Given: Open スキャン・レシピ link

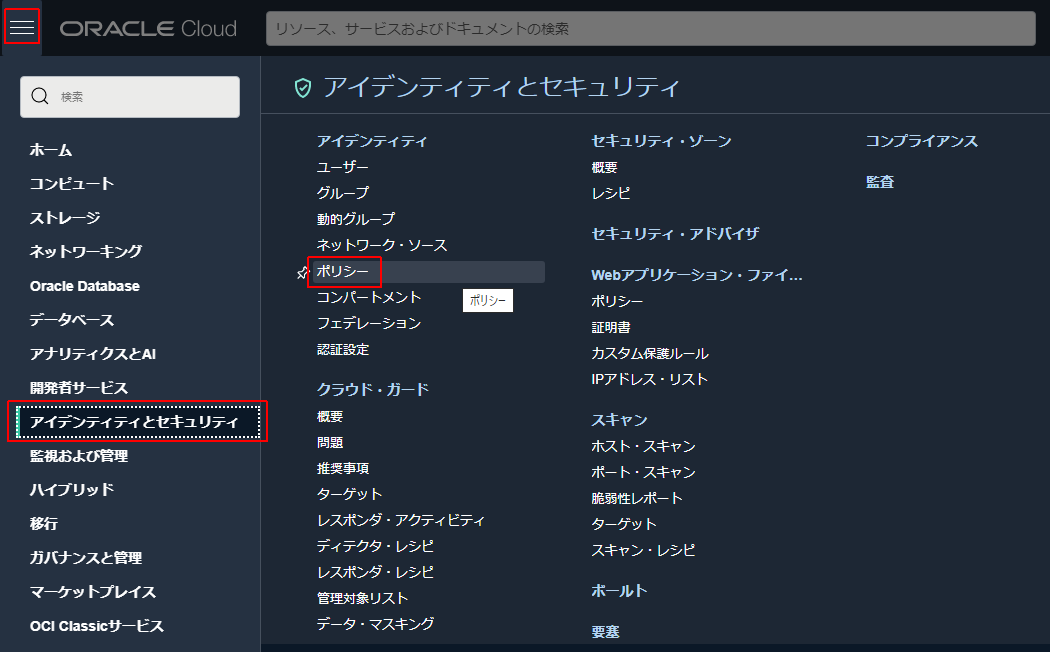Looking at the screenshot, I should pos(643,550).
